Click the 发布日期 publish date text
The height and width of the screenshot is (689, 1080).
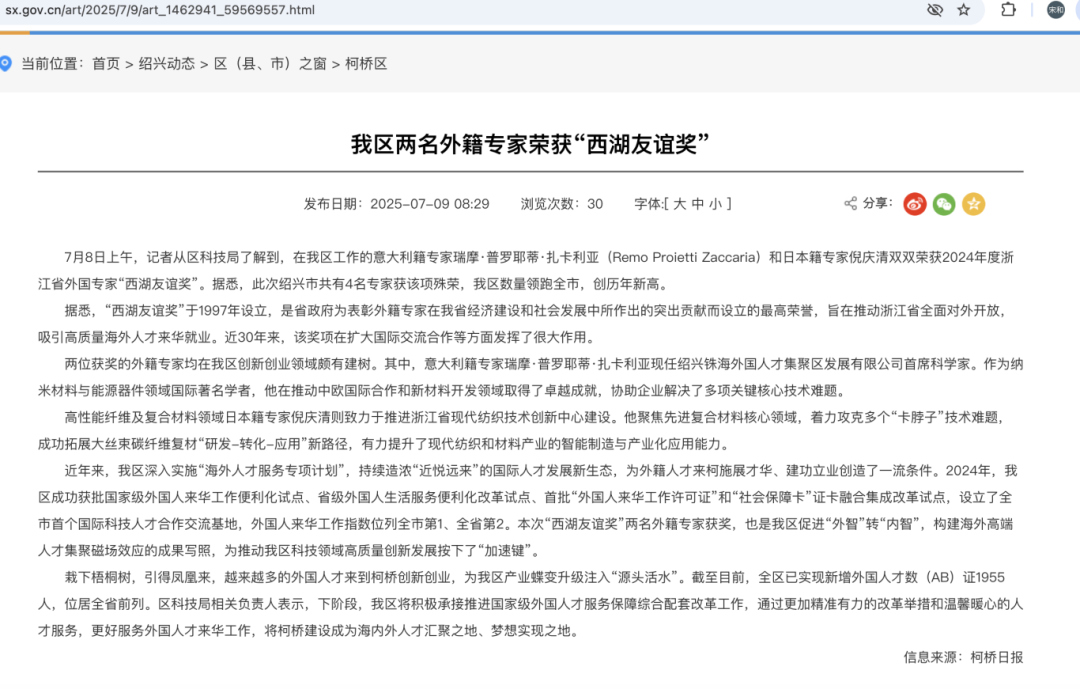coord(396,204)
